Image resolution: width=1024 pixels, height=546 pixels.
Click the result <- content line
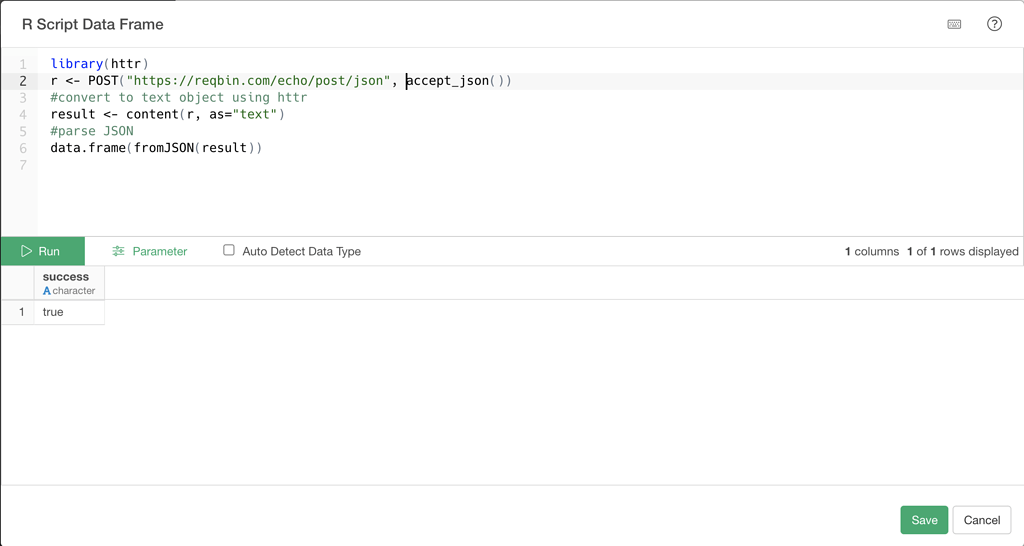tap(168, 115)
